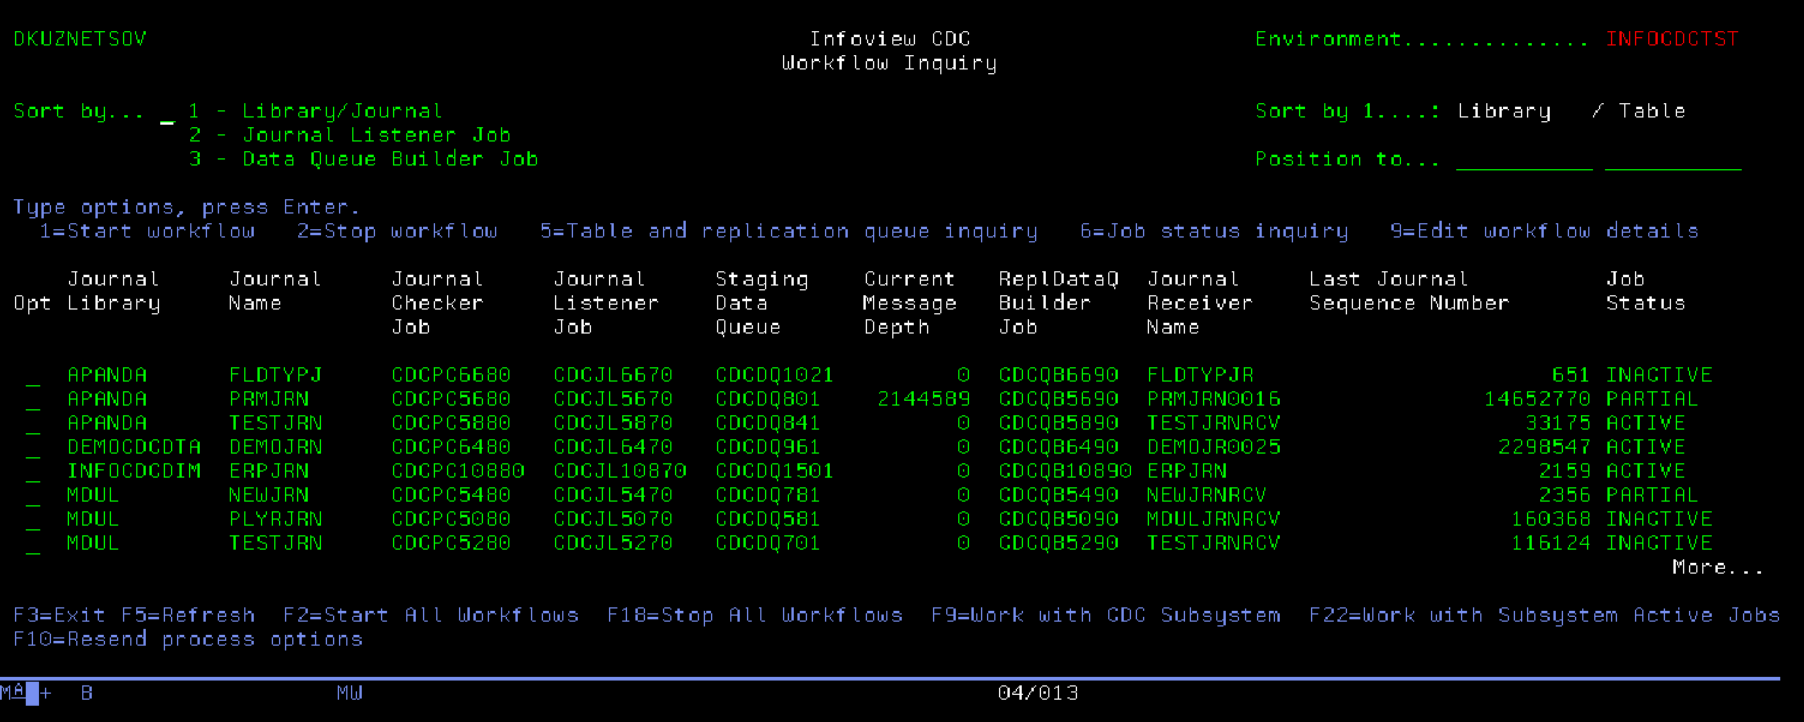This screenshot has width=1804, height=722.
Task: Click staging data queue CDCDQ1501
Action: [x=775, y=471]
